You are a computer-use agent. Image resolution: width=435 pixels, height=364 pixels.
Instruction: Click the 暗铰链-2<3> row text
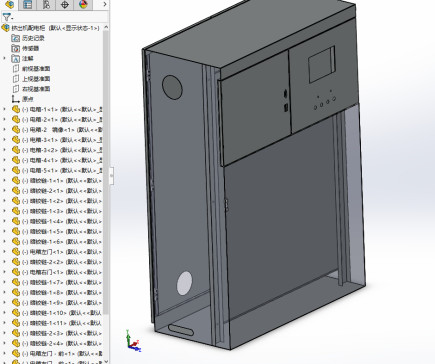pos(62,333)
